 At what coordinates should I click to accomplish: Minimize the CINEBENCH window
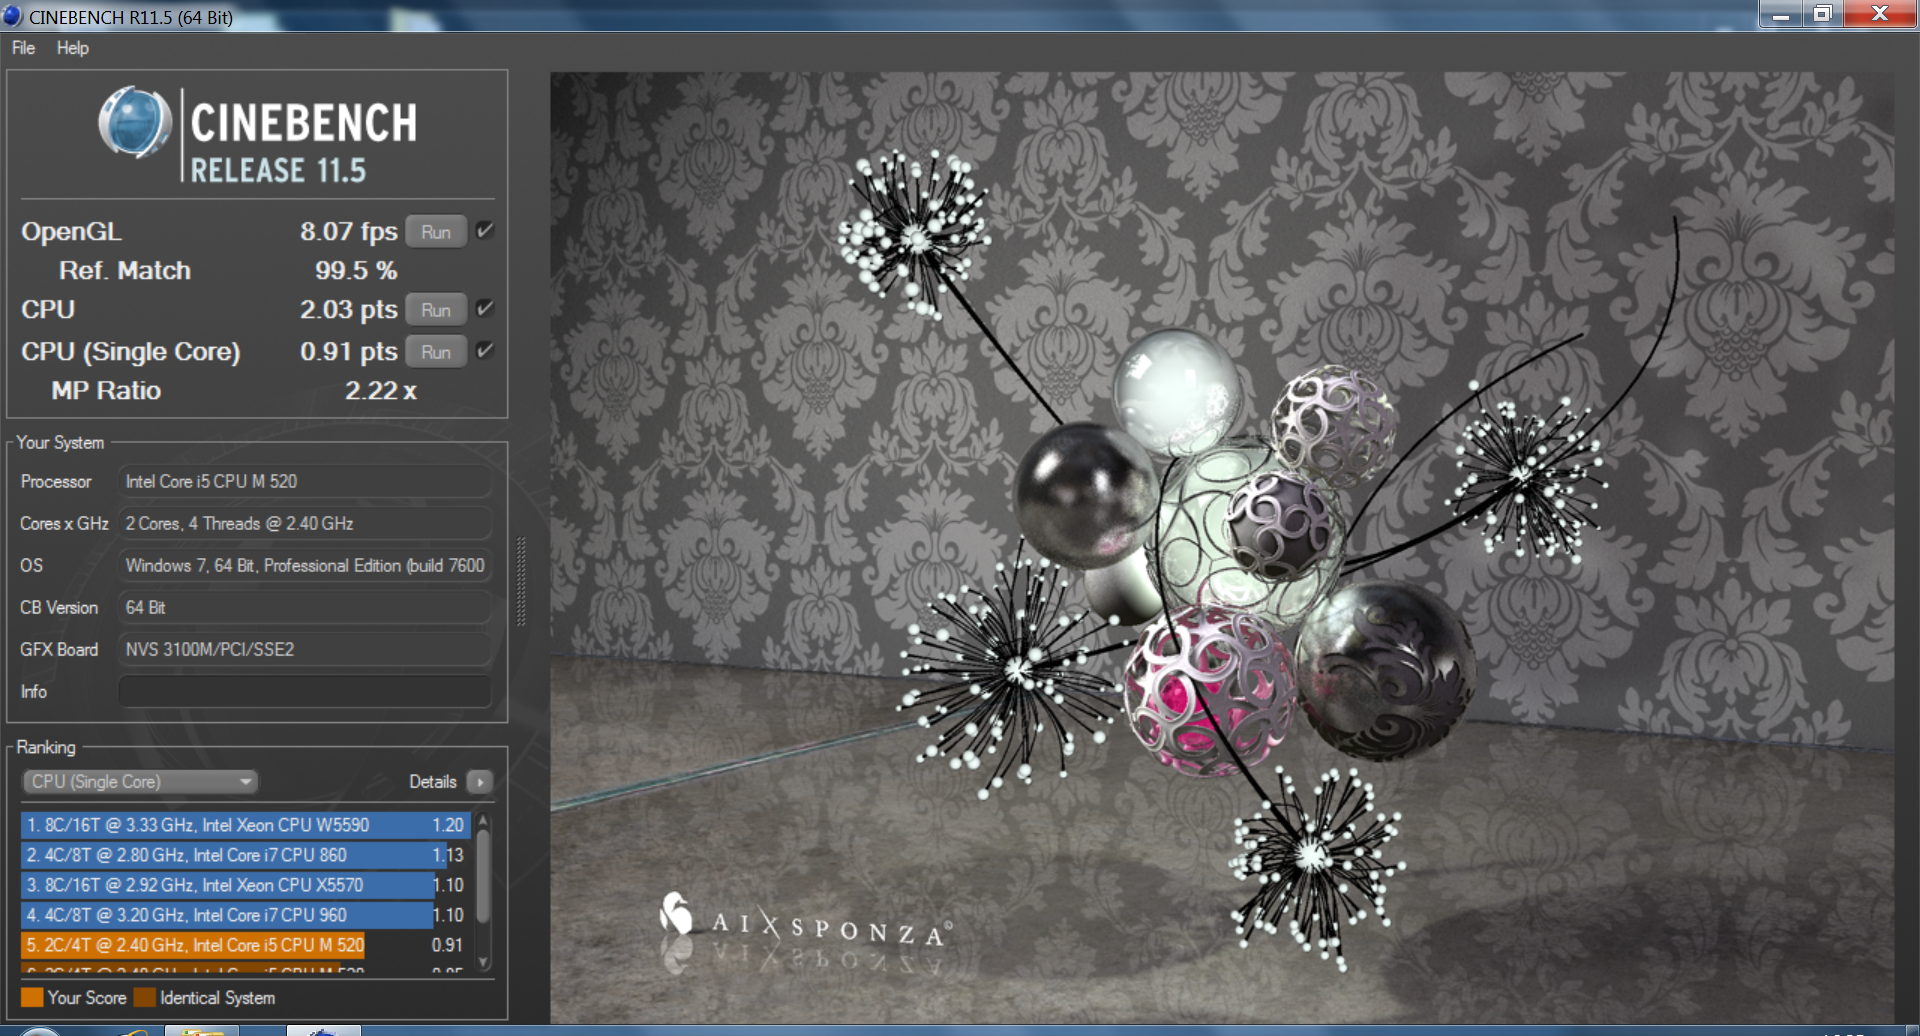coord(1781,14)
